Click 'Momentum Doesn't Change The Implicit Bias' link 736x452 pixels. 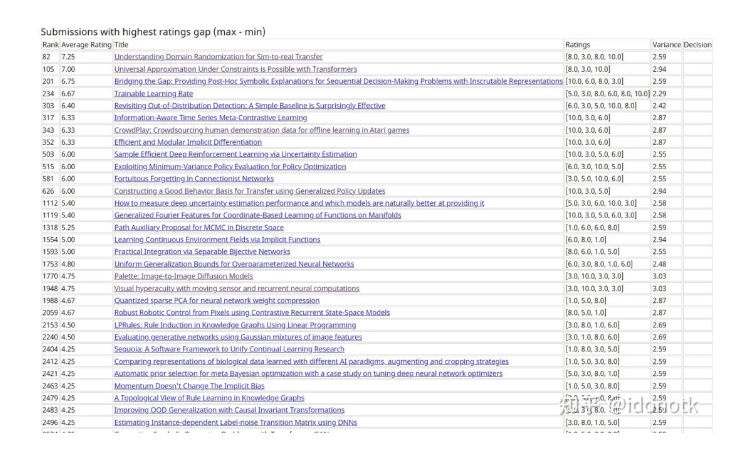[189, 386]
